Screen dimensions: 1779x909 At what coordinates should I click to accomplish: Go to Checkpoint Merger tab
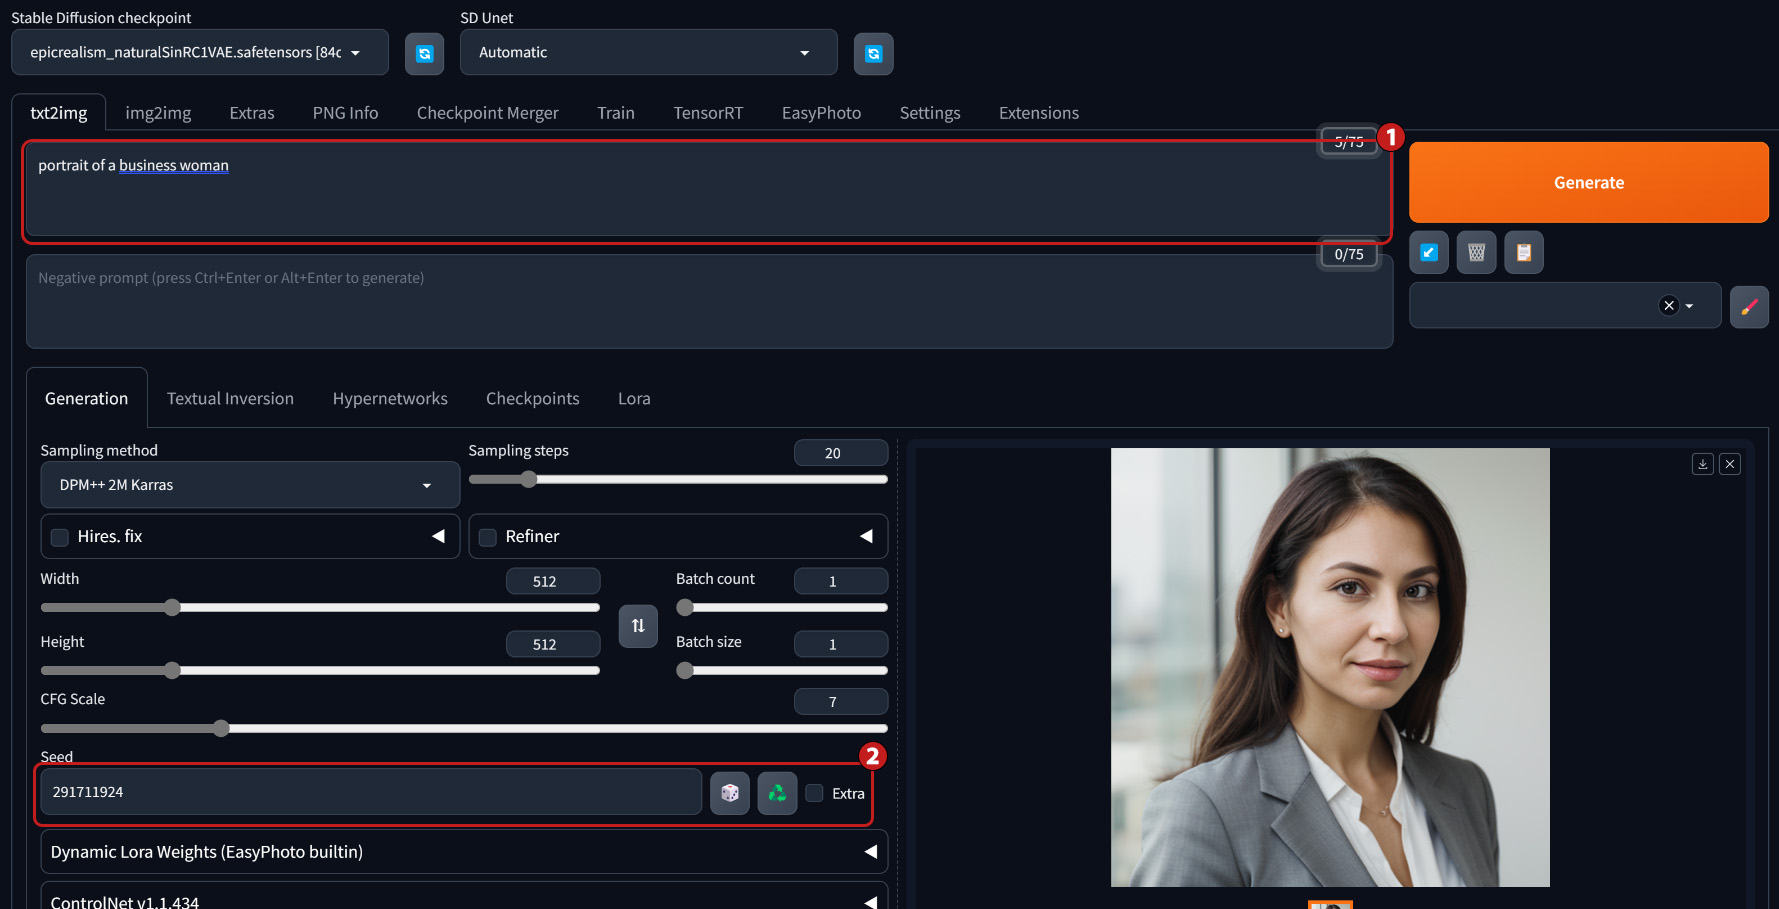coord(488,113)
